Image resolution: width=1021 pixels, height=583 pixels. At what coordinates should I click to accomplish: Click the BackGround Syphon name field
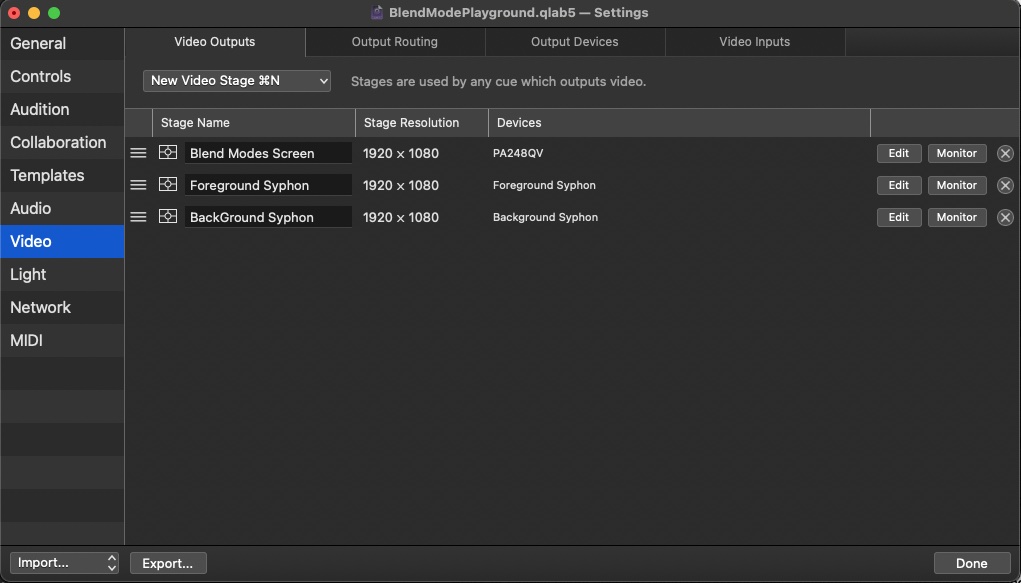(267, 217)
